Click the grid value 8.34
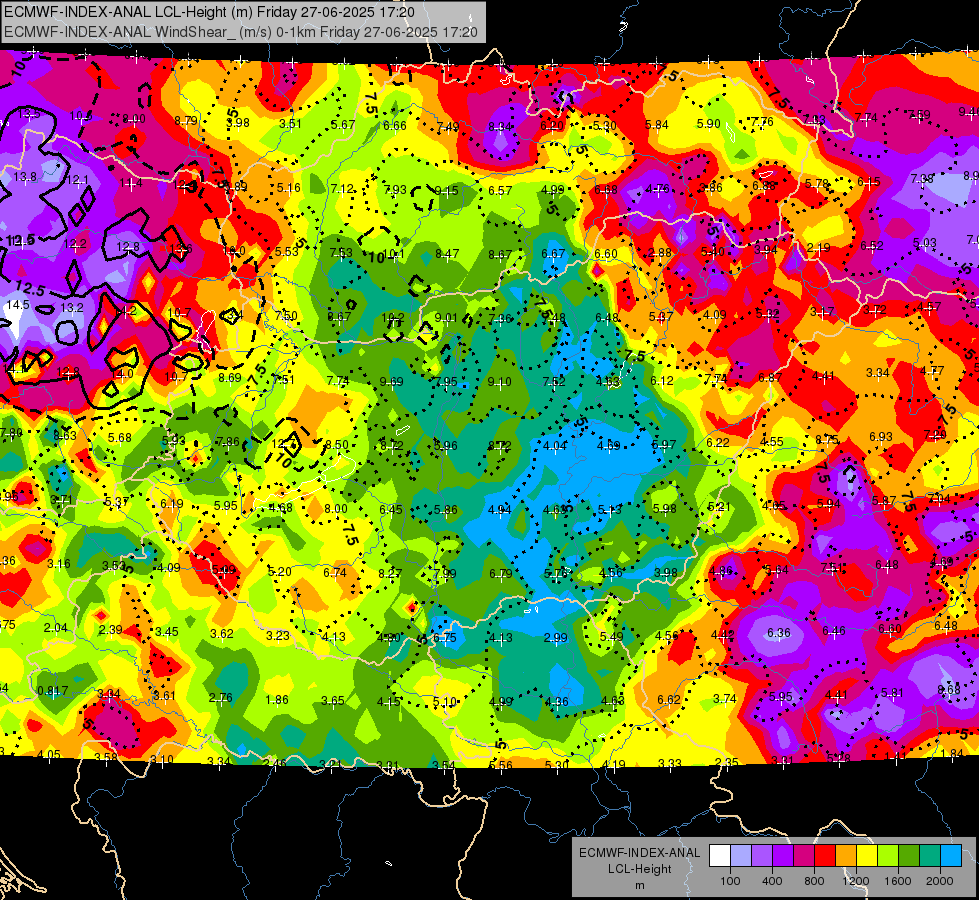Image resolution: width=979 pixels, height=900 pixels. pyautogui.click(x=499, y=127)
